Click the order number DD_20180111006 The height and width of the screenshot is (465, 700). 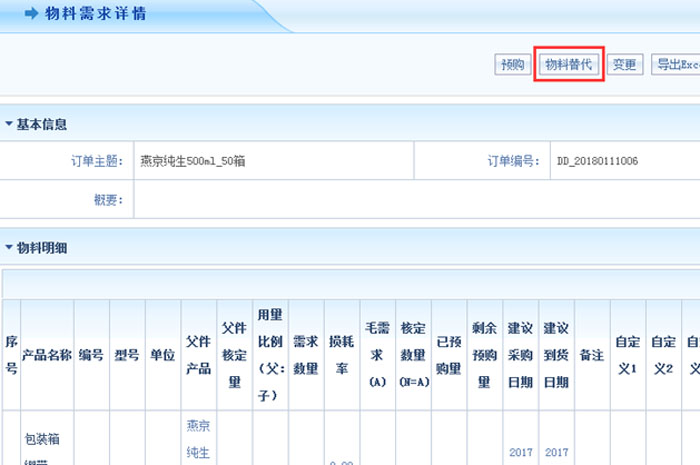[x=597, y=161]
